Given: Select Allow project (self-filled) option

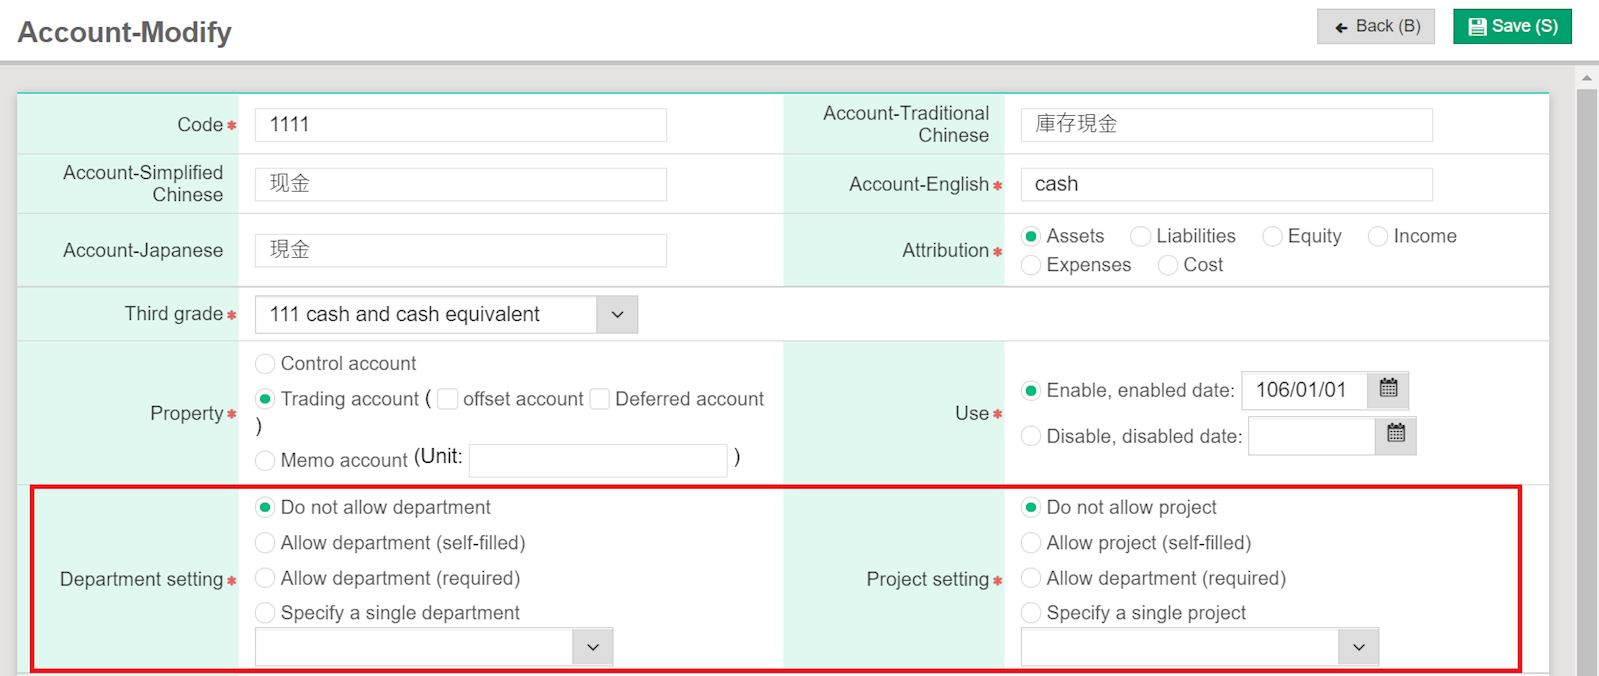Looking at the screenshot, I should [1031, 543].
